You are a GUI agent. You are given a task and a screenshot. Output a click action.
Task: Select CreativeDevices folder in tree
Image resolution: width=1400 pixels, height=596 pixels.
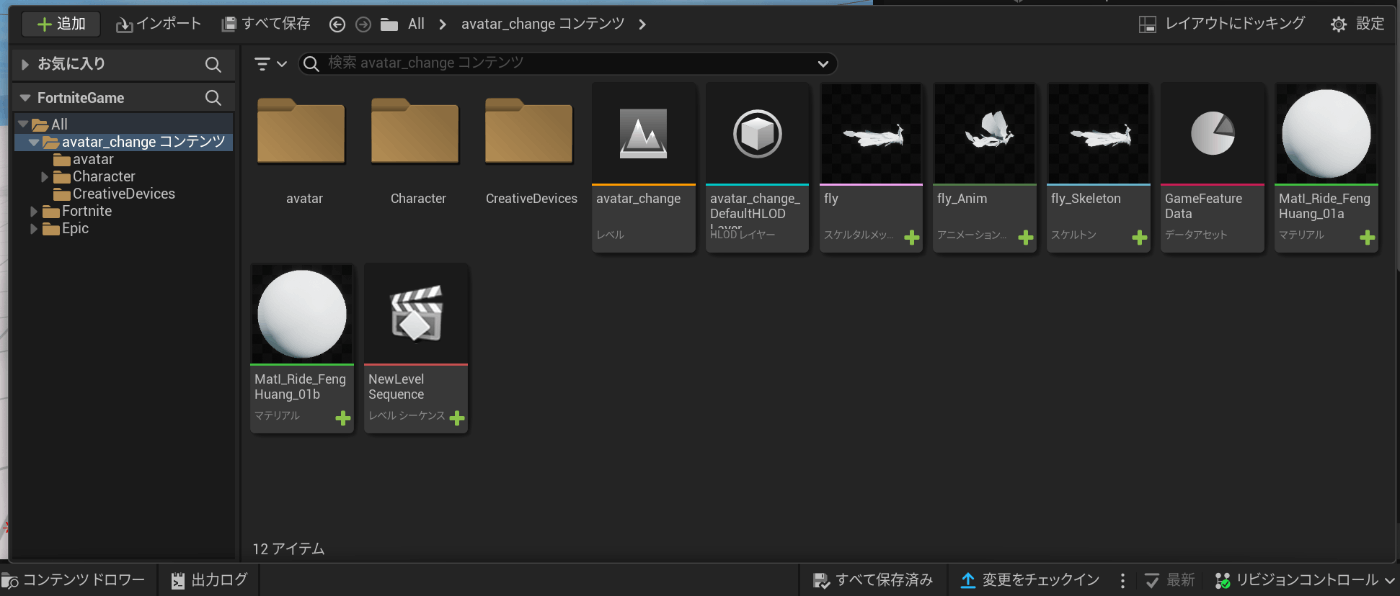pos(113,194)
